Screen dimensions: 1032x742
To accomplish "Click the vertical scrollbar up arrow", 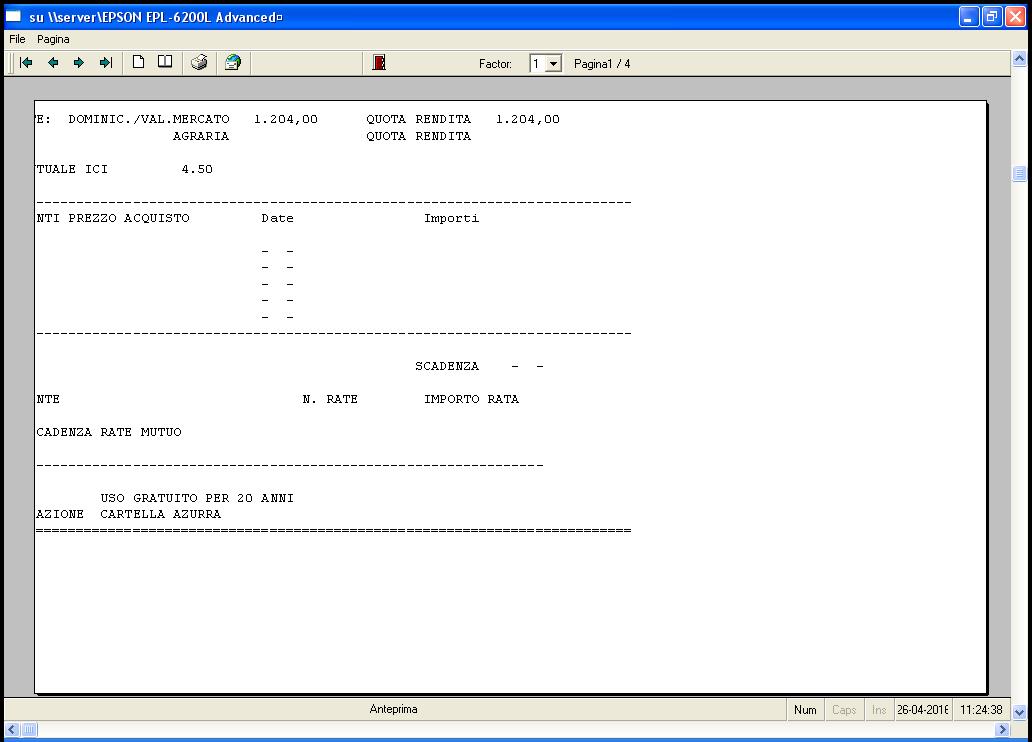I will point(1019,59).
